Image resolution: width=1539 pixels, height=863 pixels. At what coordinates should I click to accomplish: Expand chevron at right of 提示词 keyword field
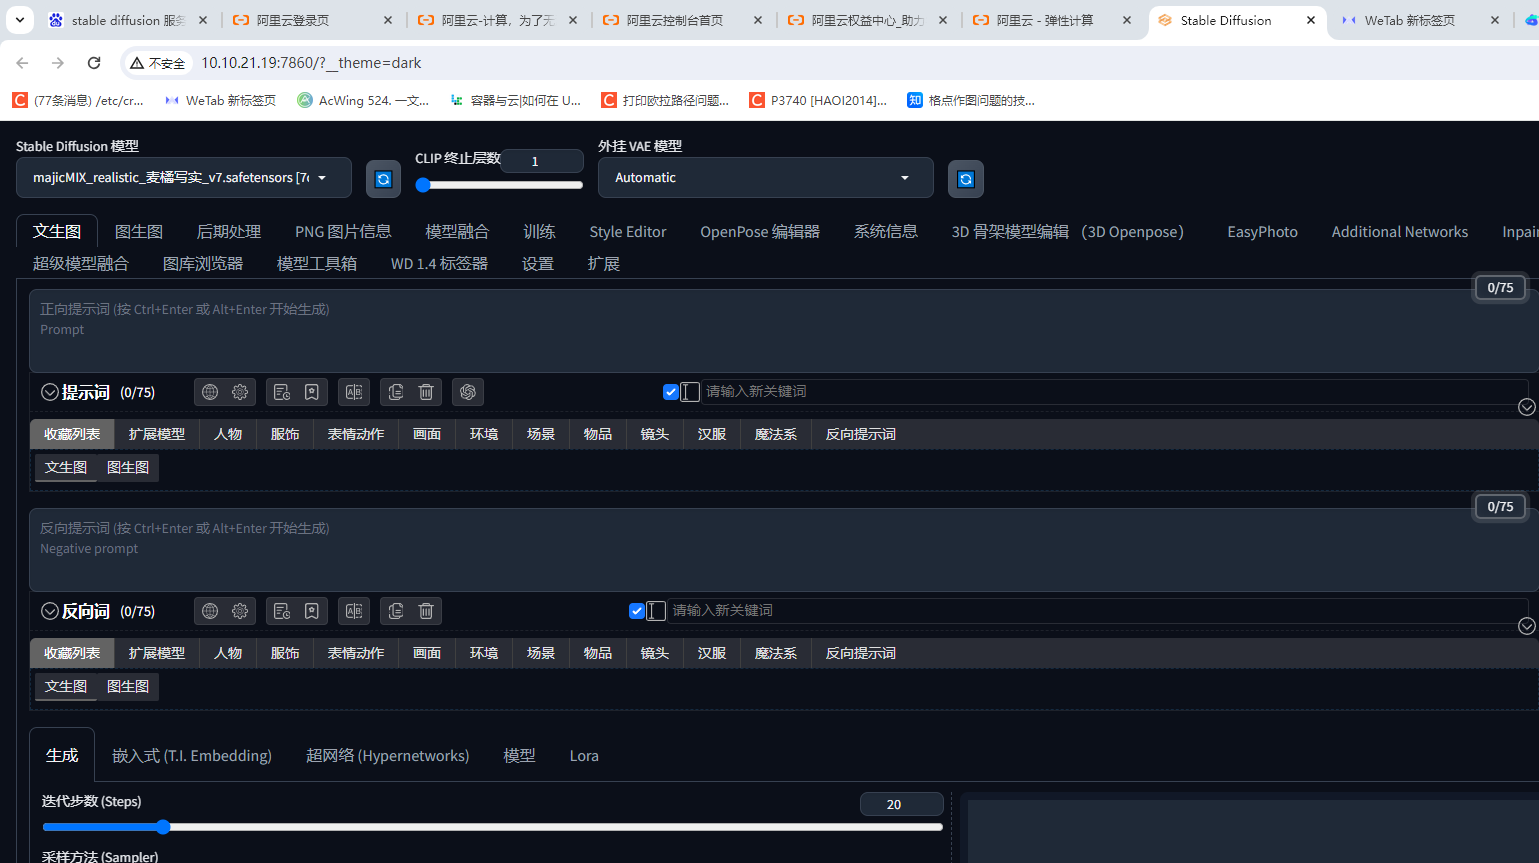(x=1526, y=407)
